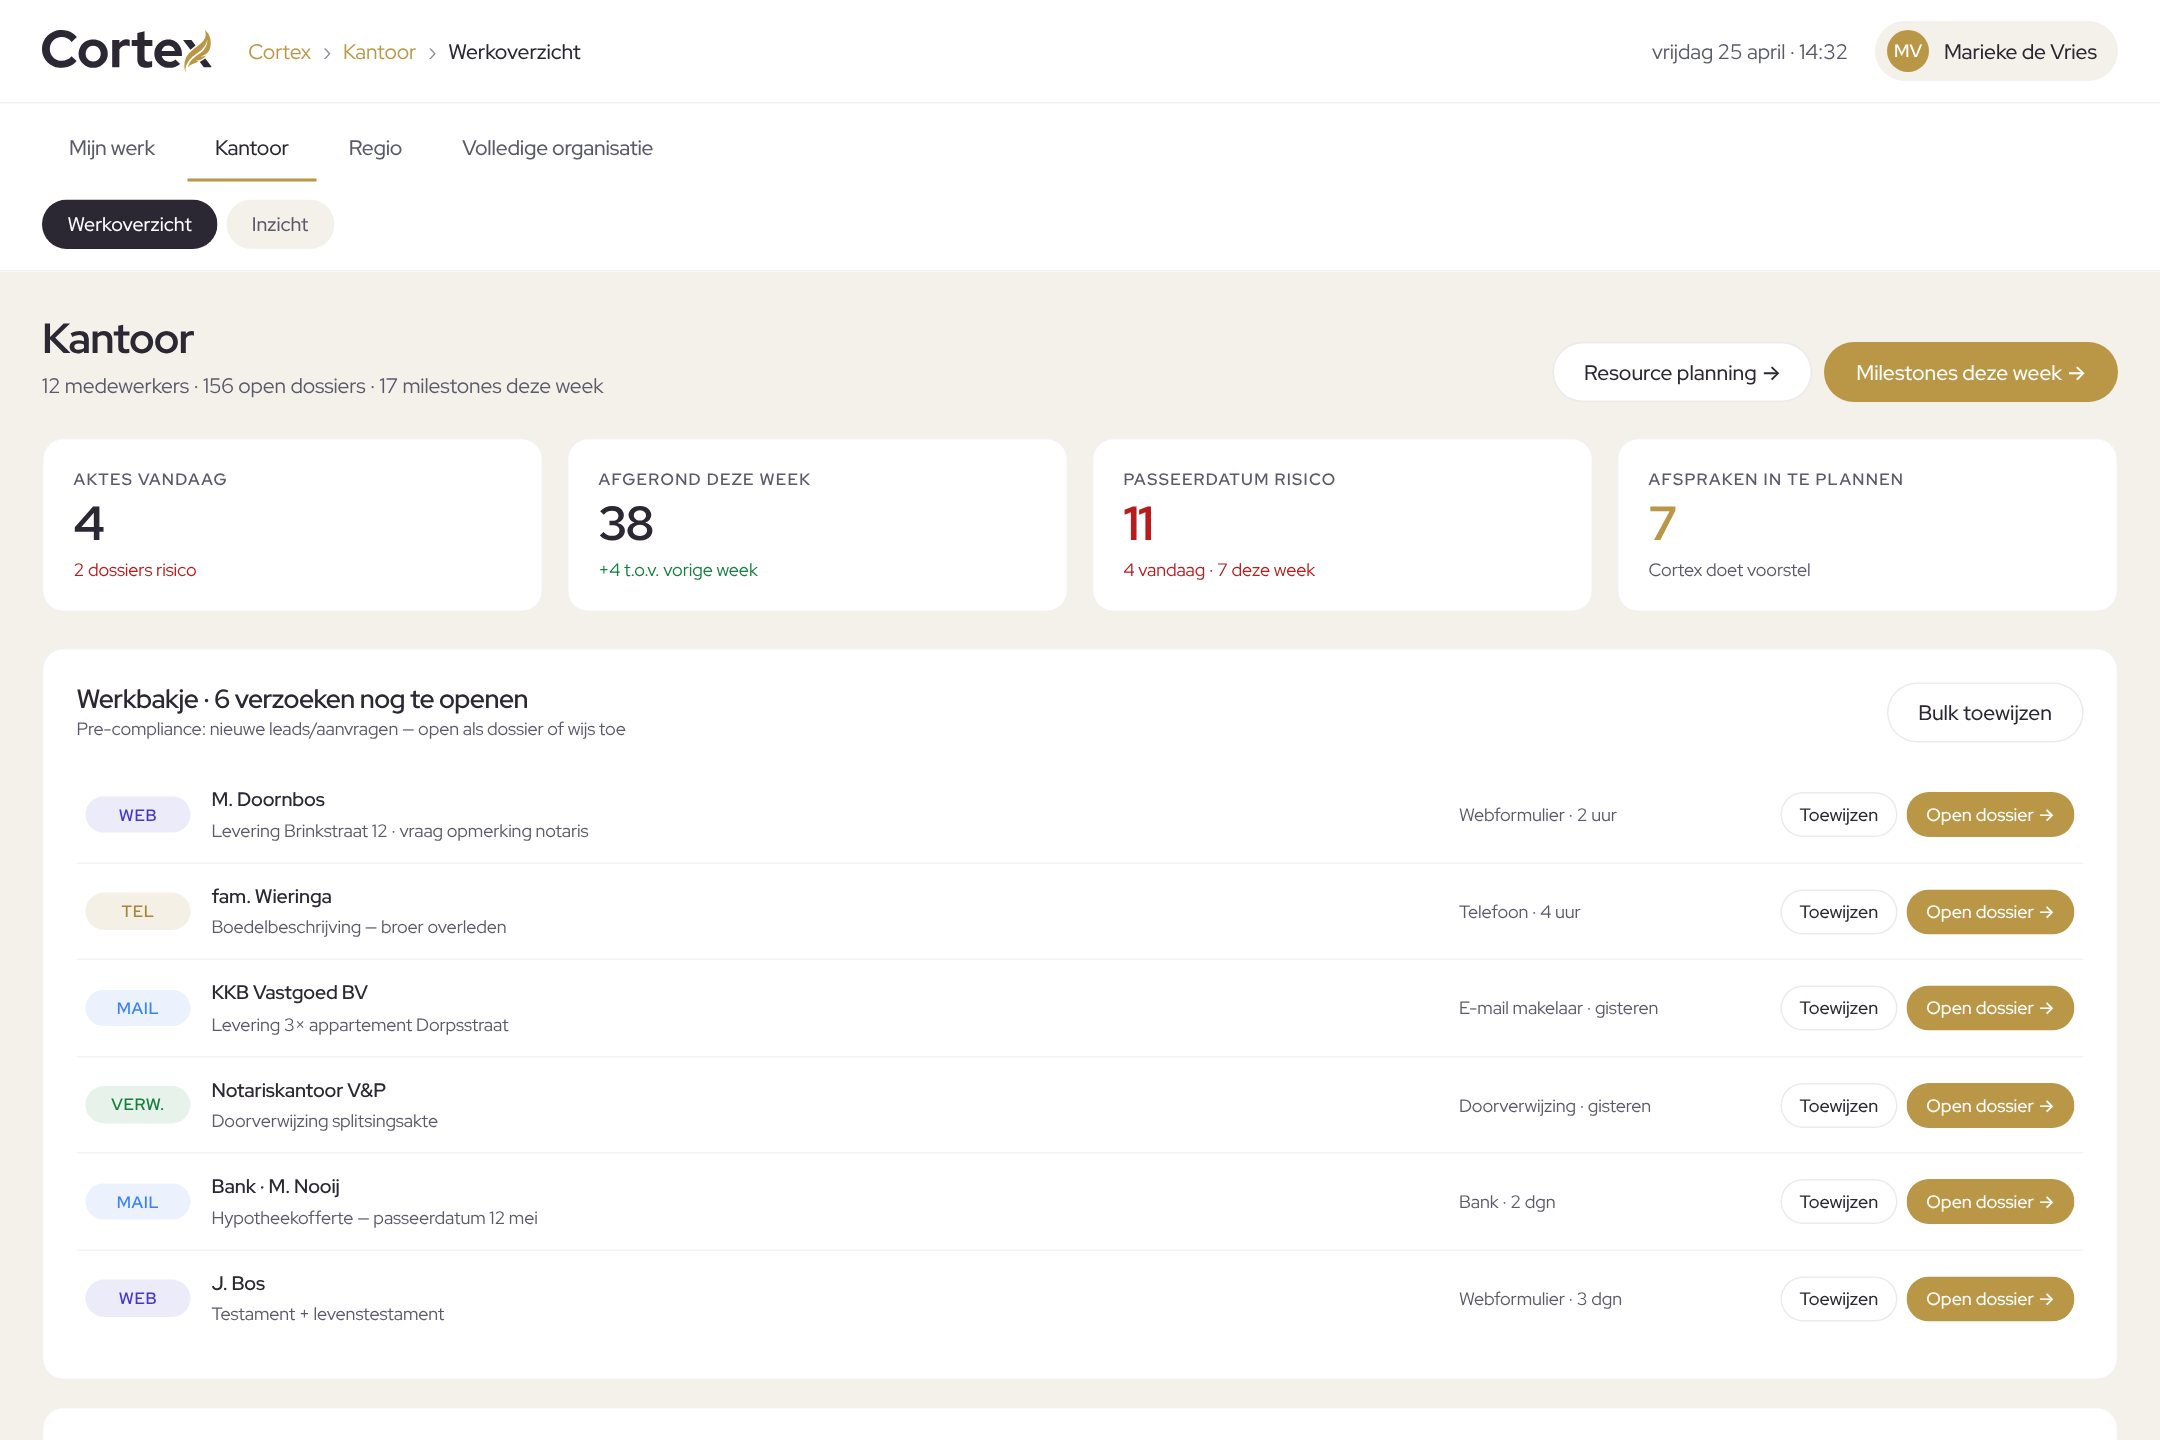Select the TEL badge for fam. Wieringa
The height and width of the screenshot is (1440, 2160).
(138, 911)
